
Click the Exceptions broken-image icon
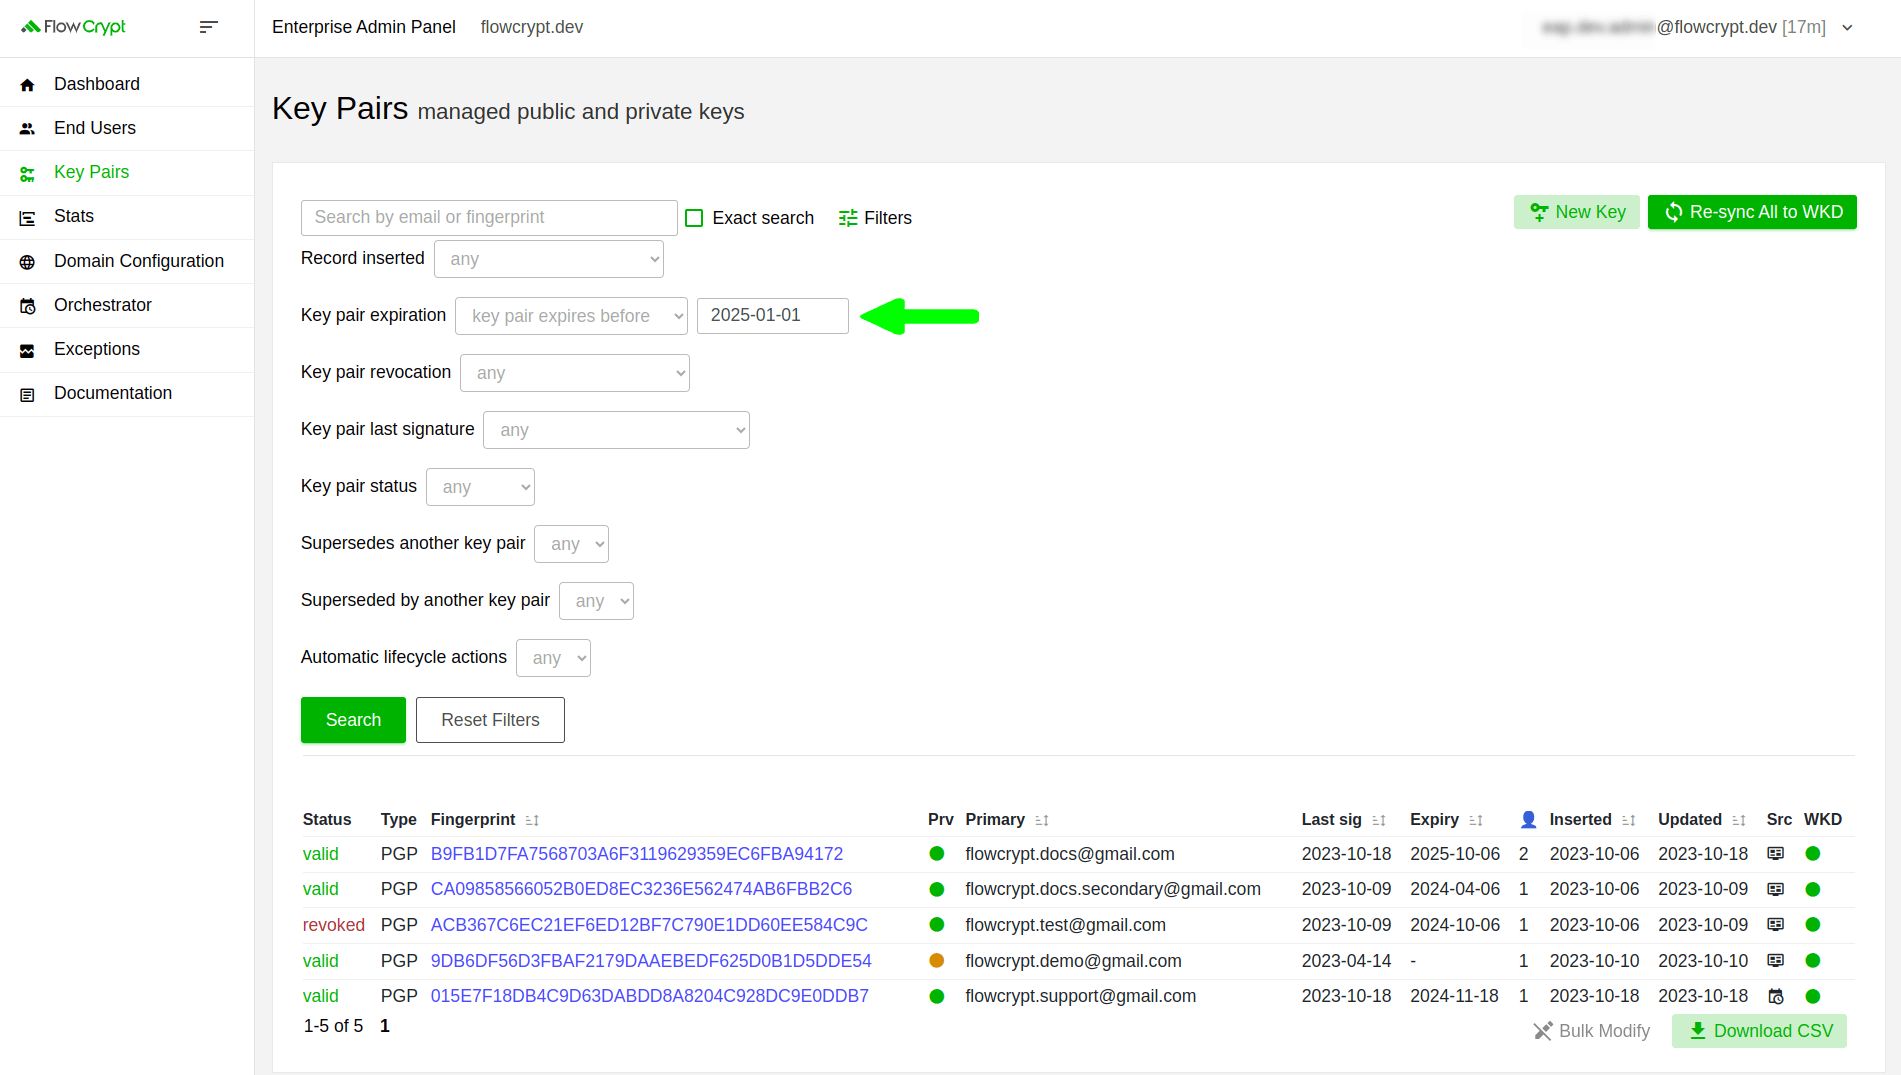point(27,351)
